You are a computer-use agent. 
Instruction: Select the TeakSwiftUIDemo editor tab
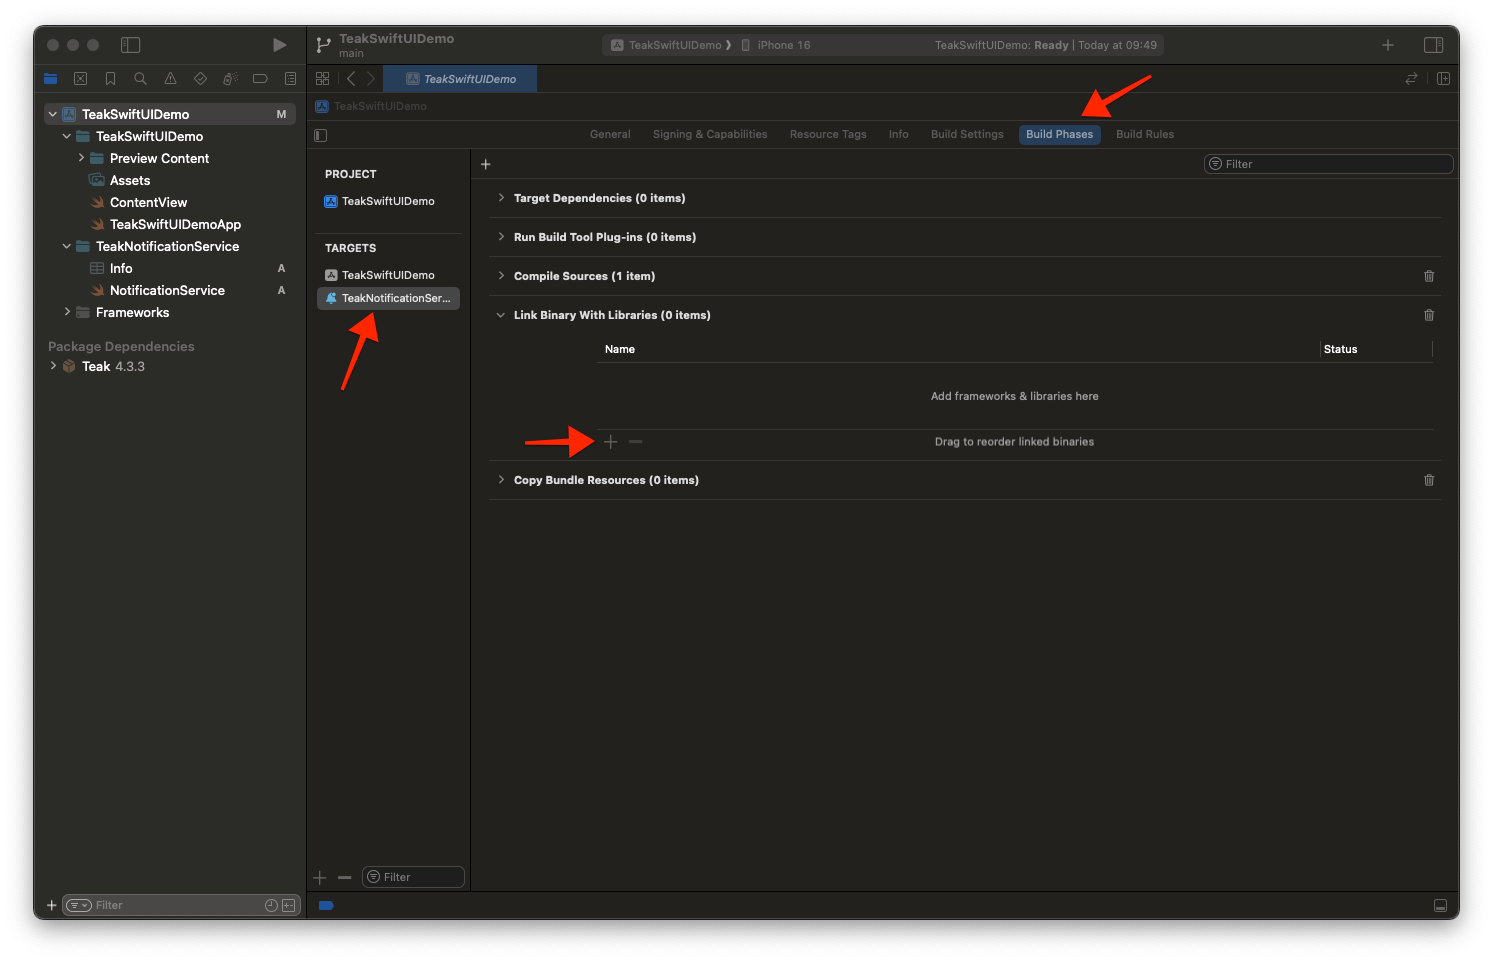coord(461,79)
